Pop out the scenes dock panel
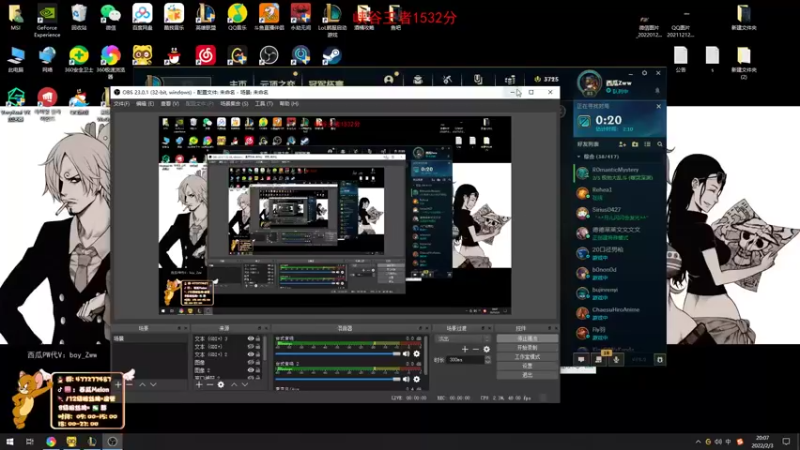 point(179,328)
